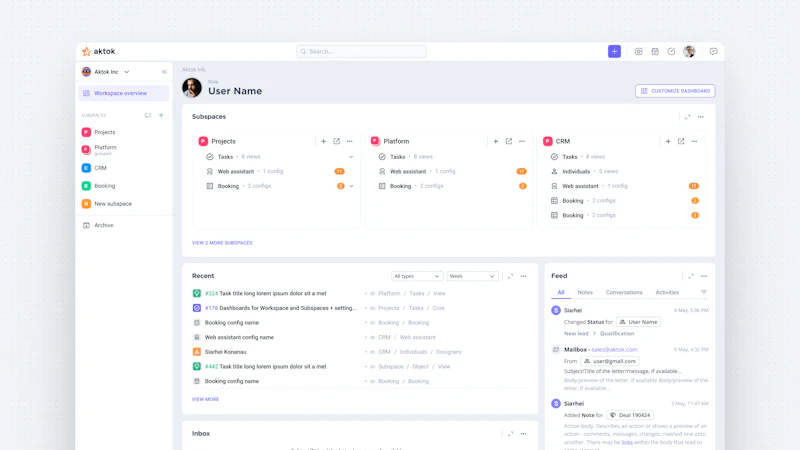Open sales@aktok.com mailbox link

(614, 349)
